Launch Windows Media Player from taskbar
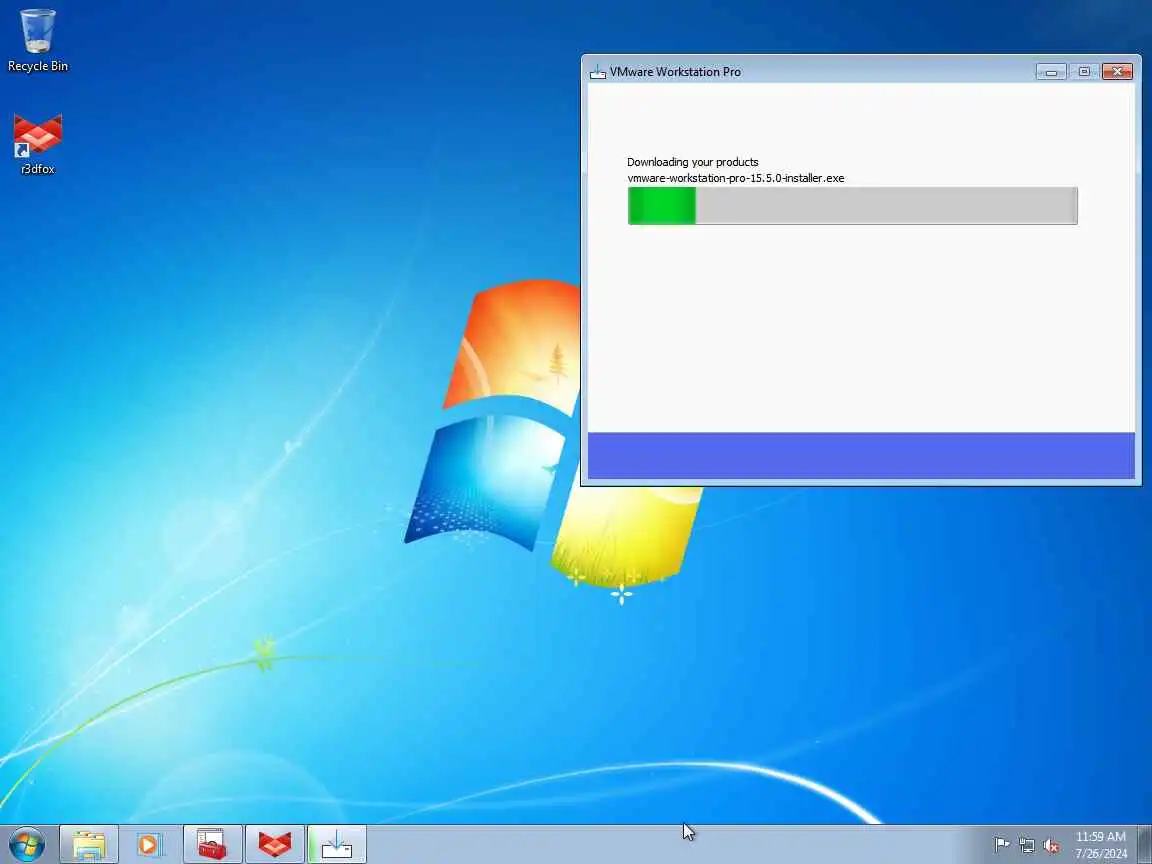The height and width of the screenshot is (864, 1152). 151,845
